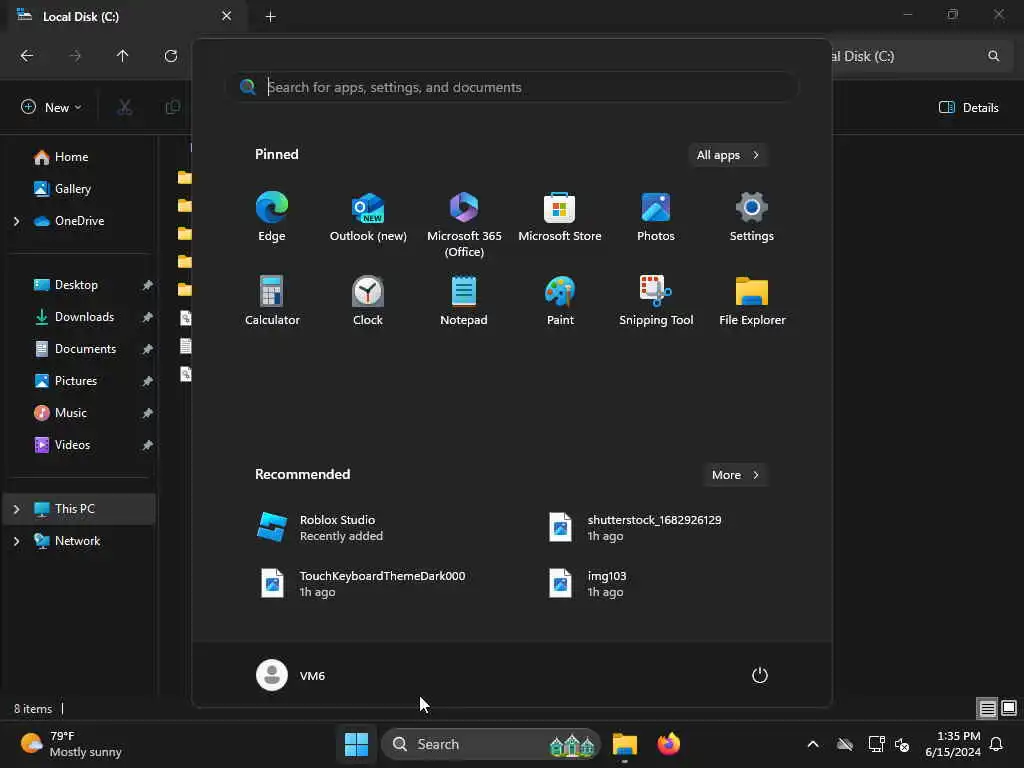
Task: Go up one folder level
Action: coord(122,56)
